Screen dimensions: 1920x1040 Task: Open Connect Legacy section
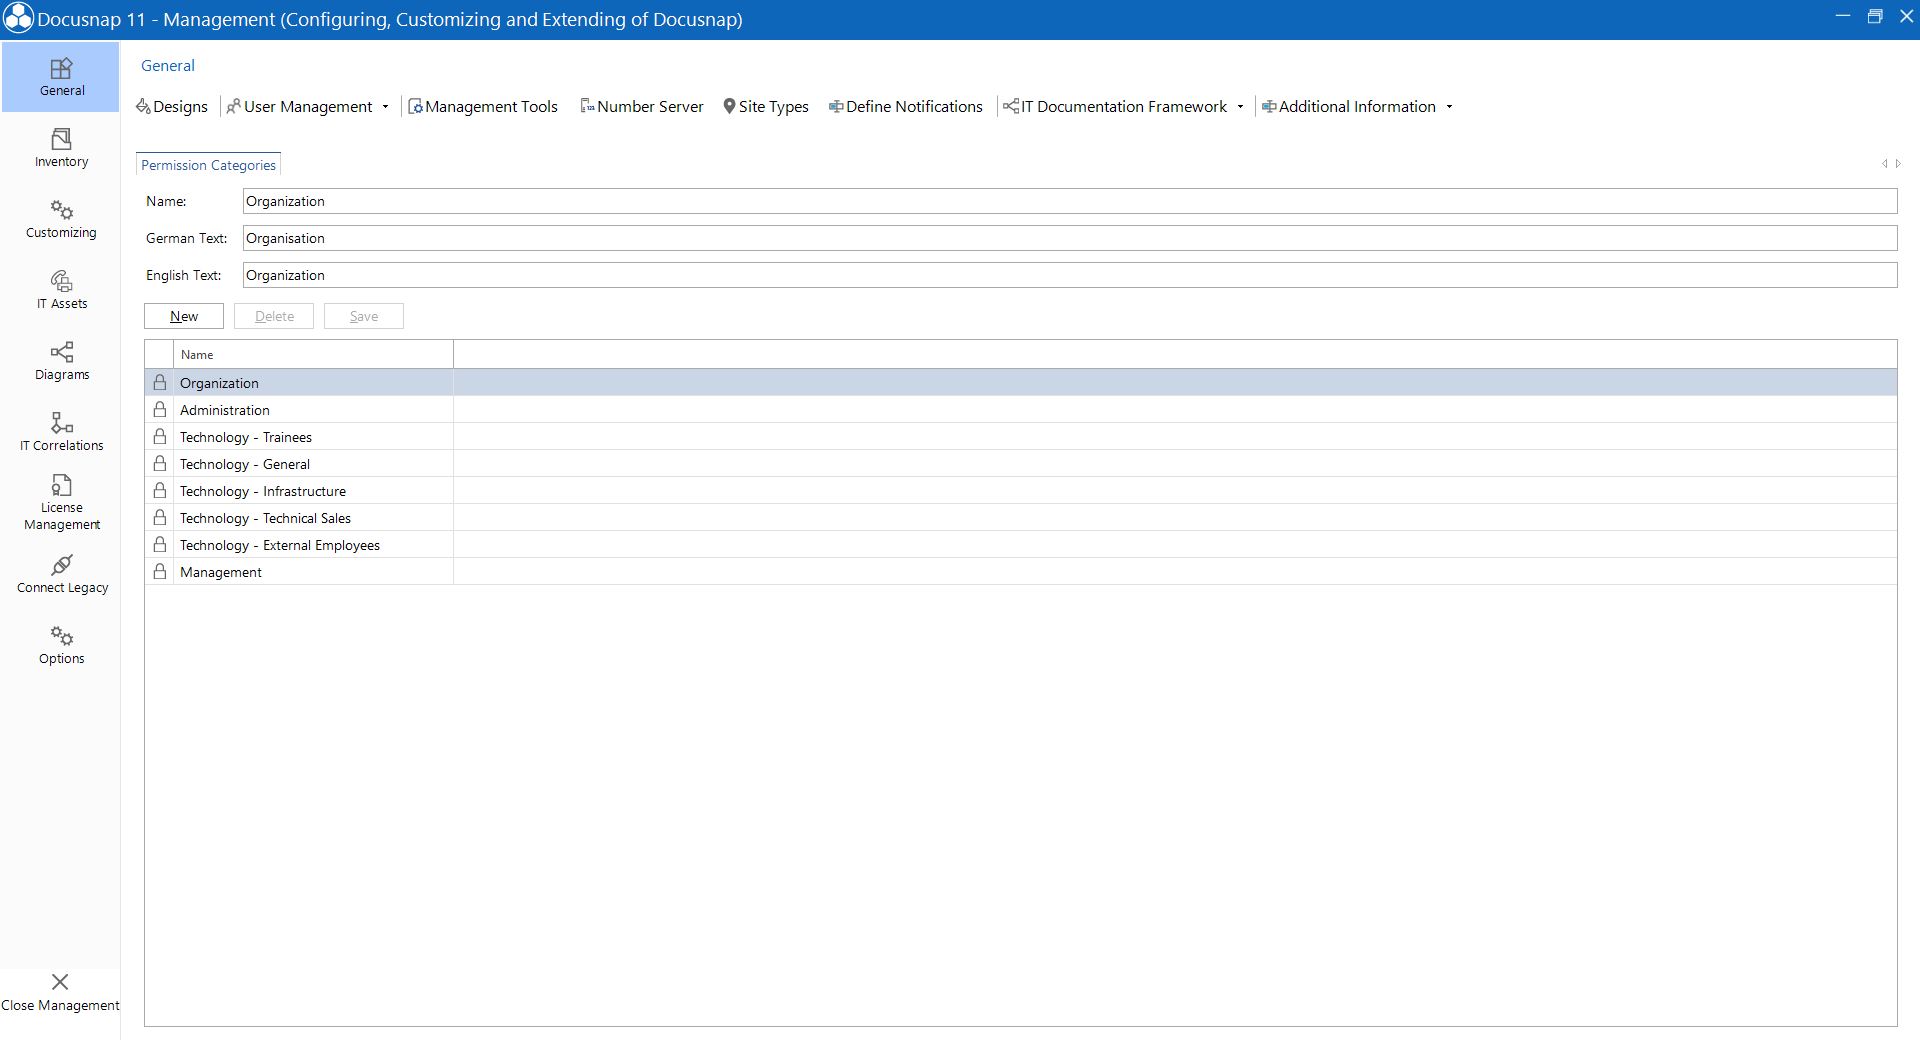pos(61,573)
